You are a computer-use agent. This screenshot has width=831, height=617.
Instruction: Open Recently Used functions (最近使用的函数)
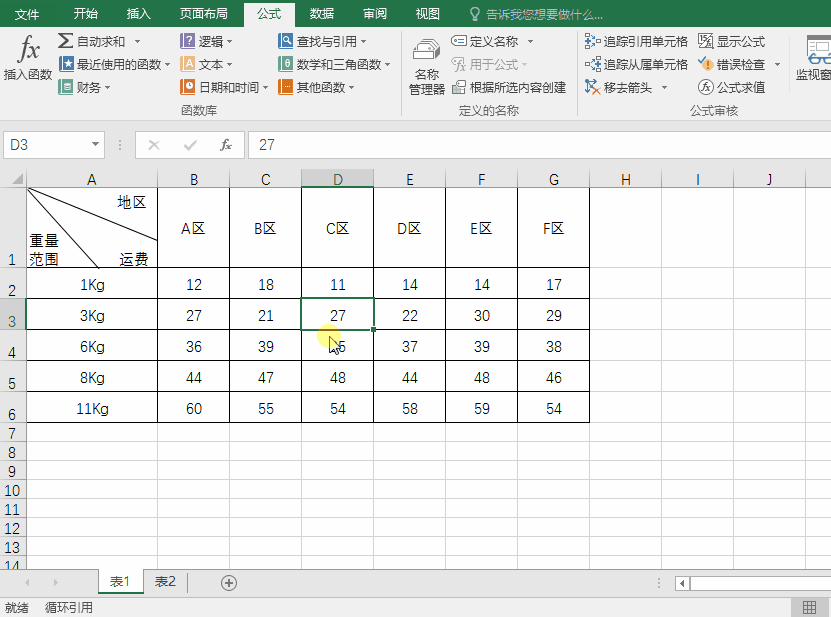[x=114, y=64]
